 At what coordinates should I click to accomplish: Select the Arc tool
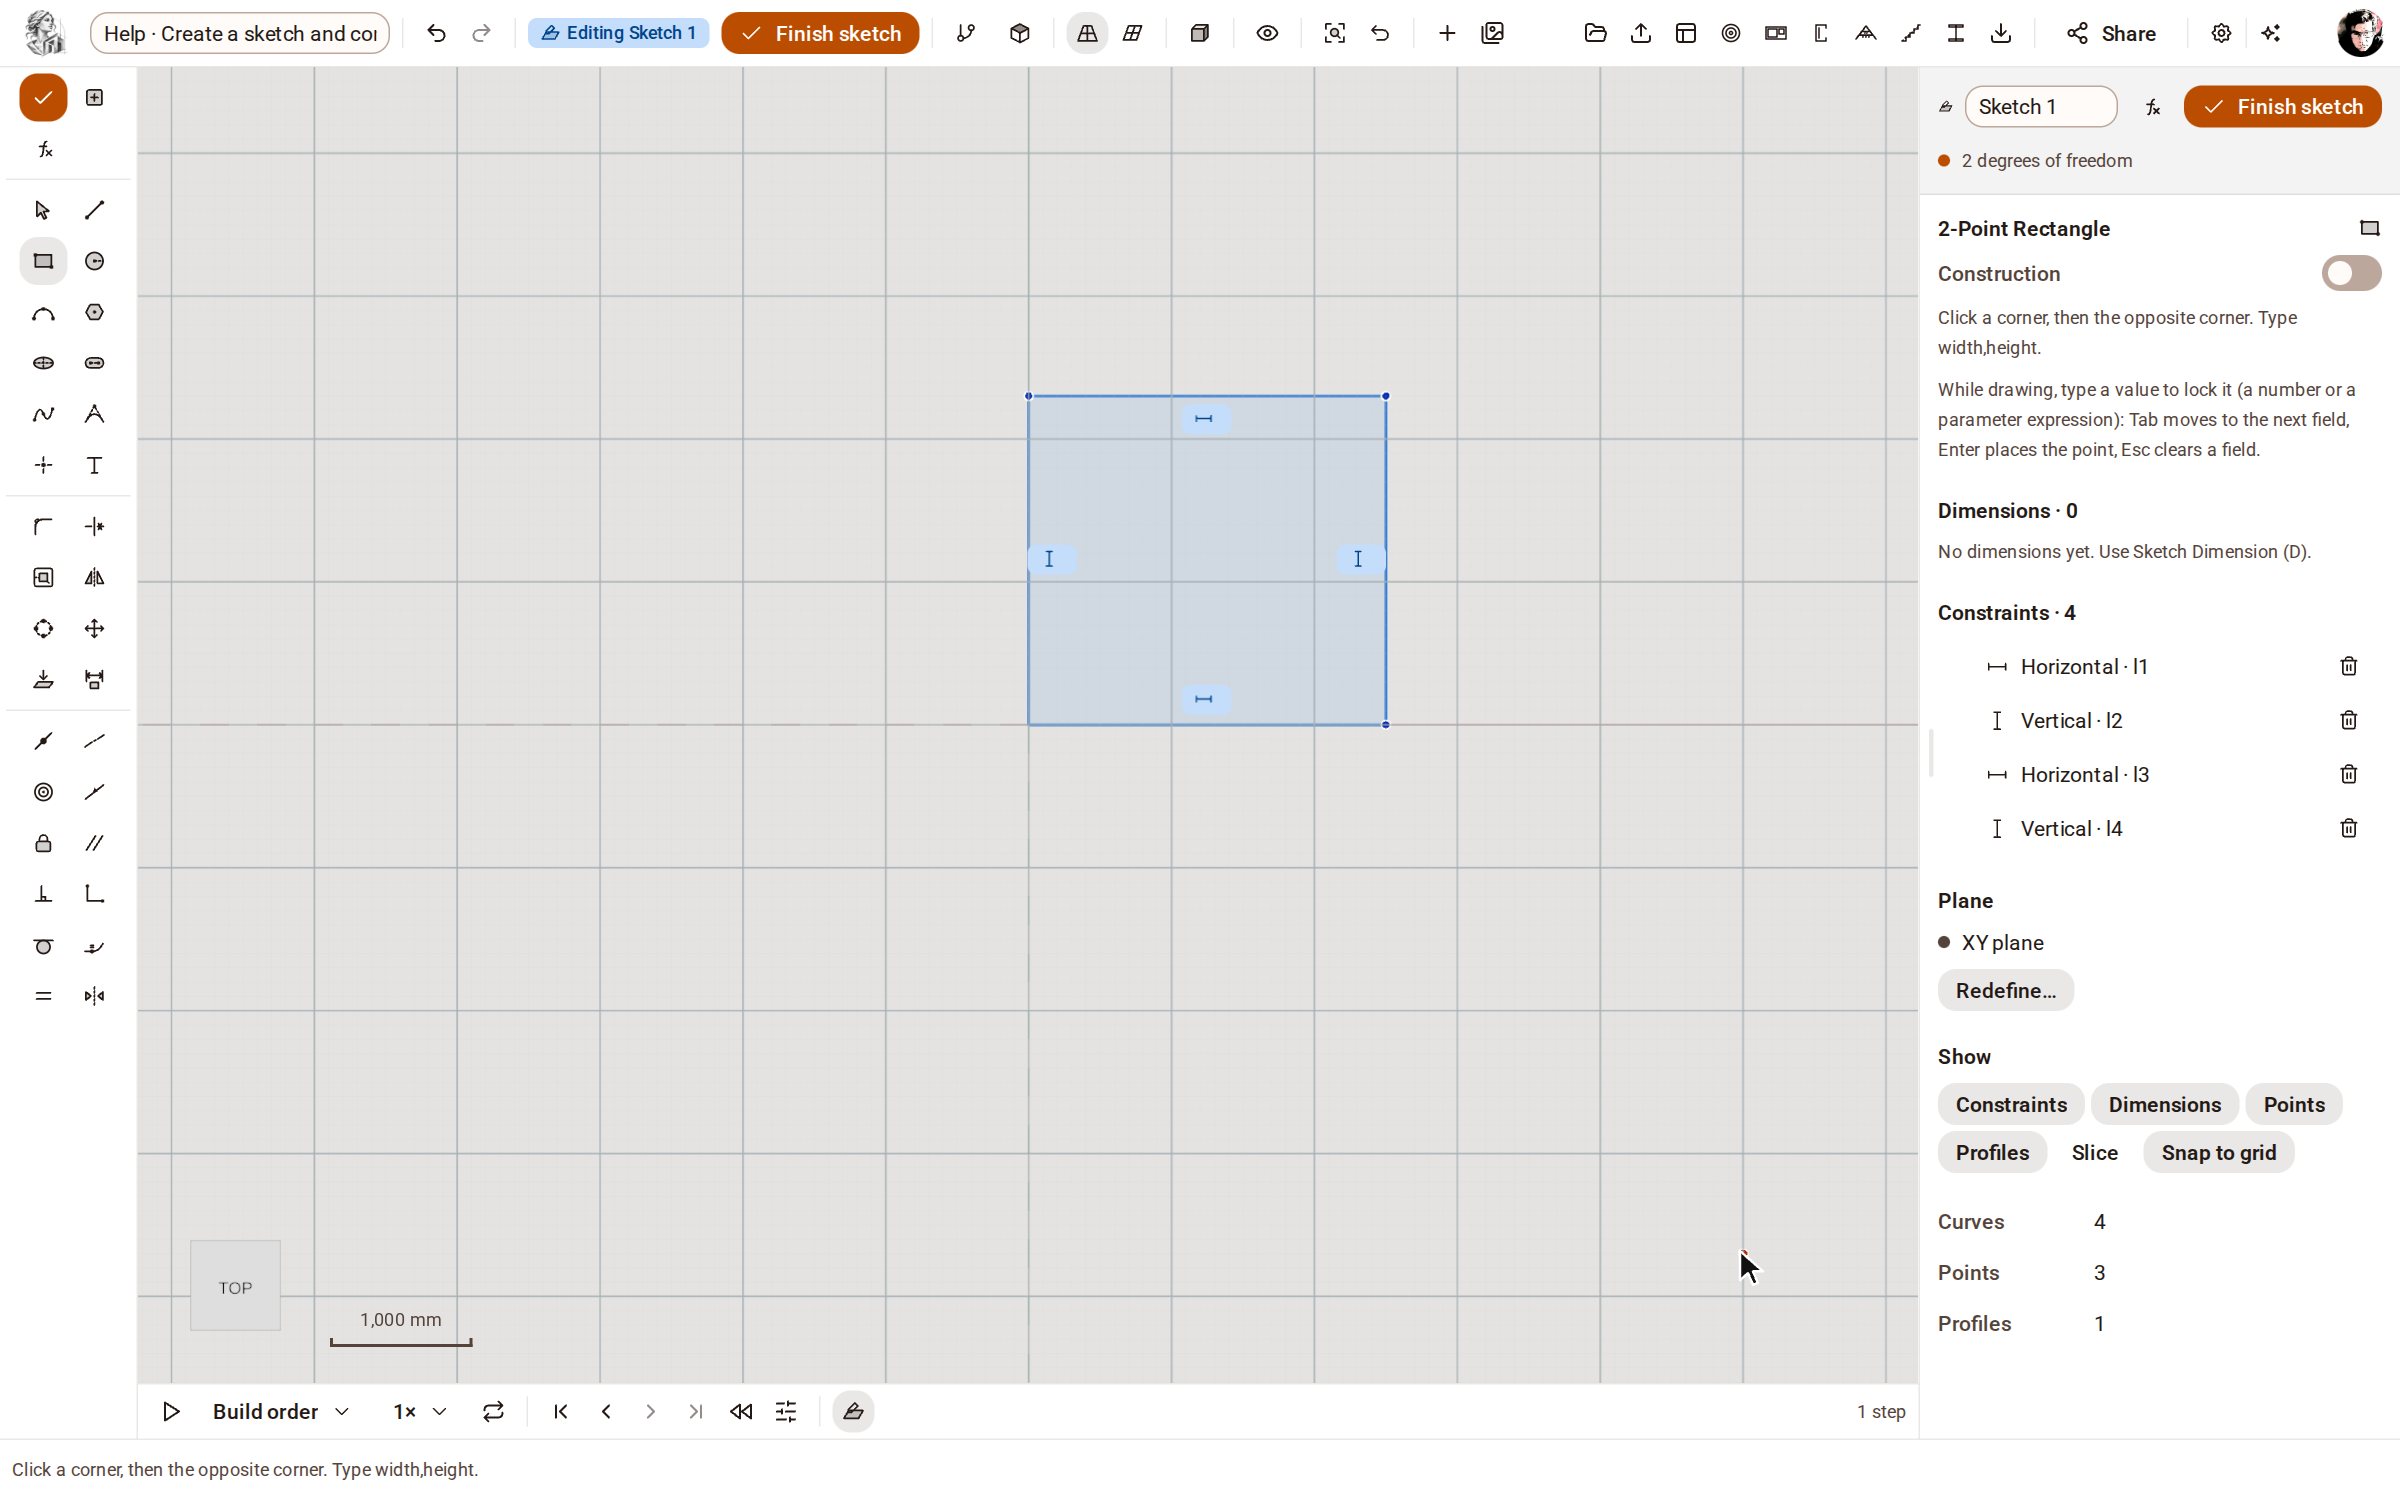point(43,313)
